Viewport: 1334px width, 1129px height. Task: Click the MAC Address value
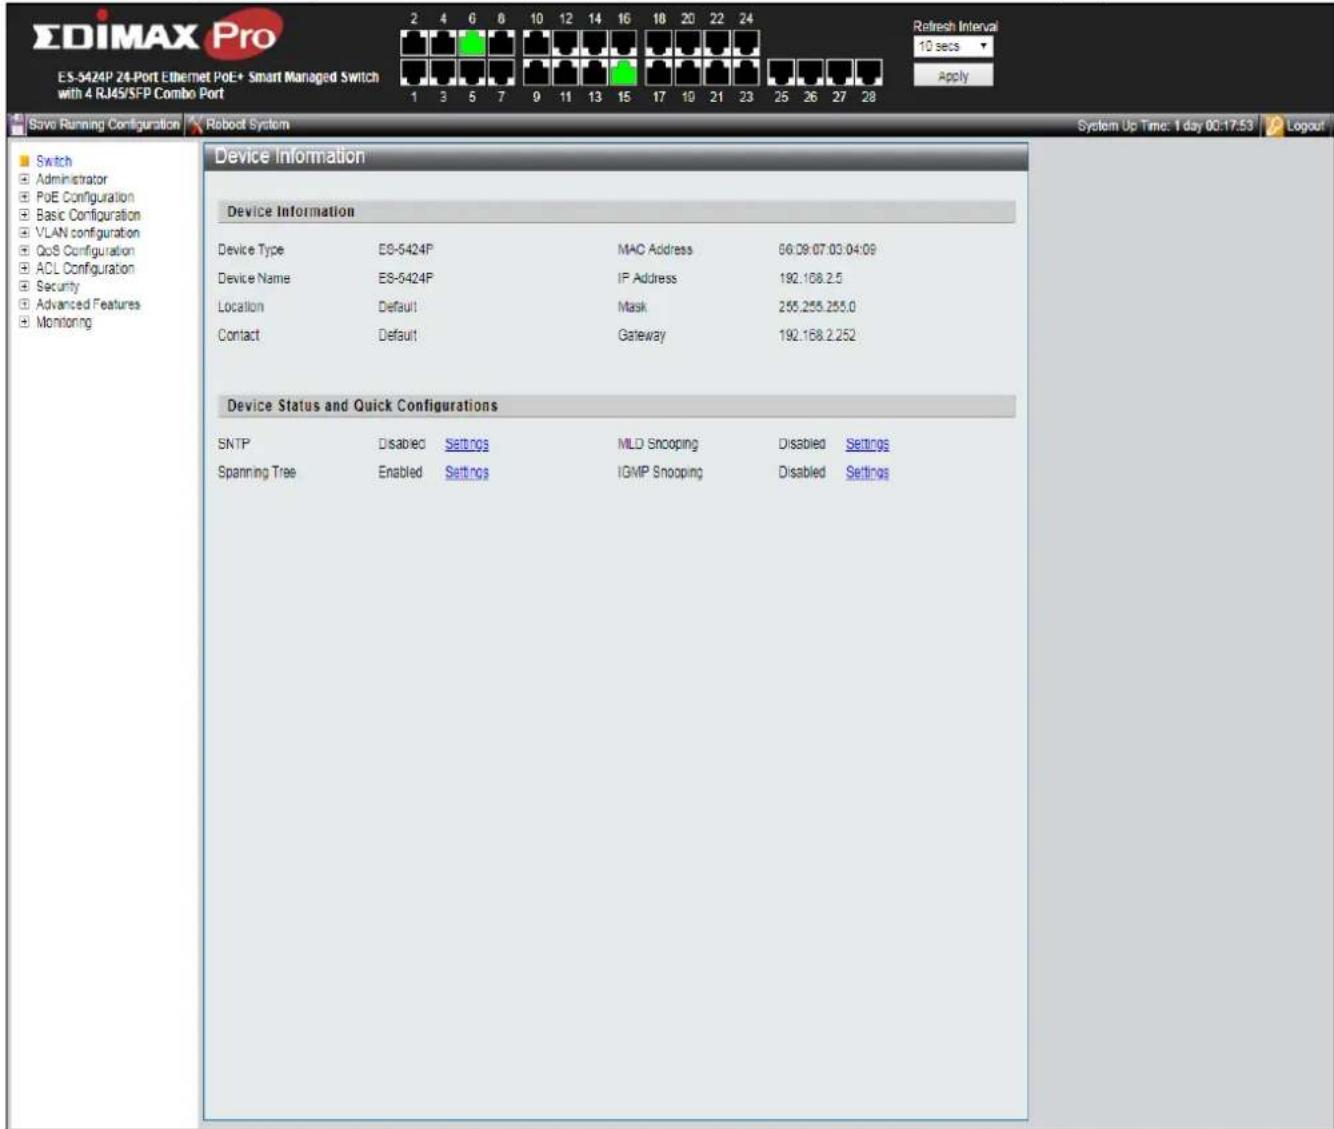[827, 250]
